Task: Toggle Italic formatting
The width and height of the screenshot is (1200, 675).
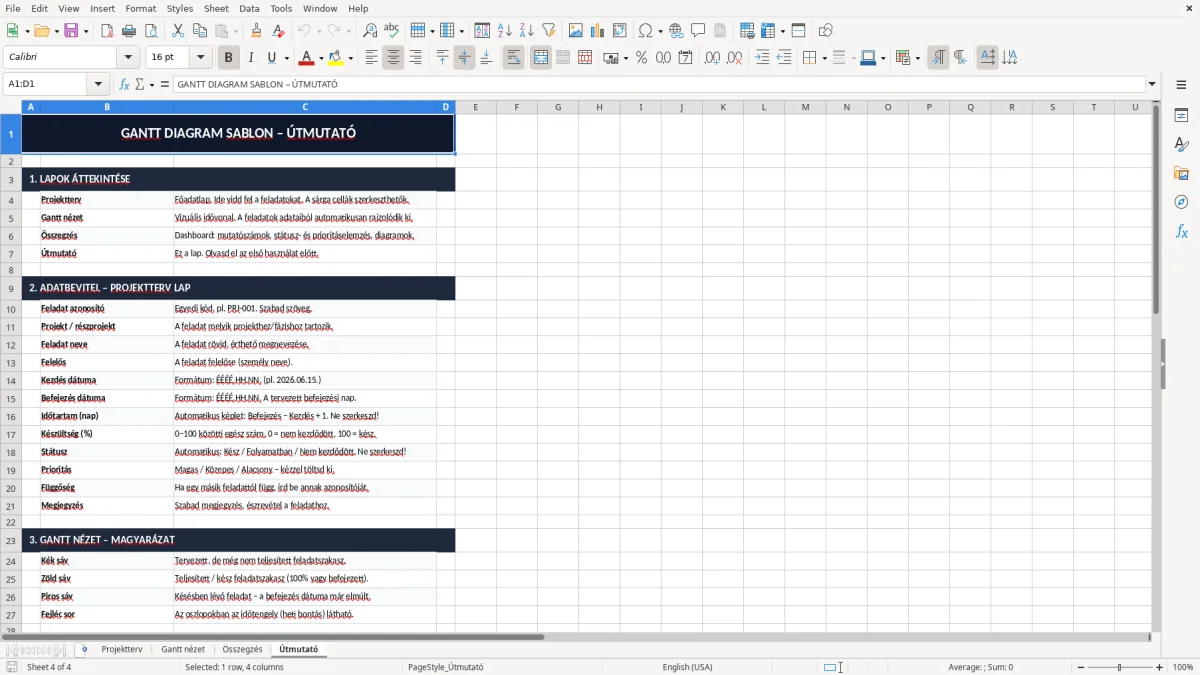Action: point(250,58)
